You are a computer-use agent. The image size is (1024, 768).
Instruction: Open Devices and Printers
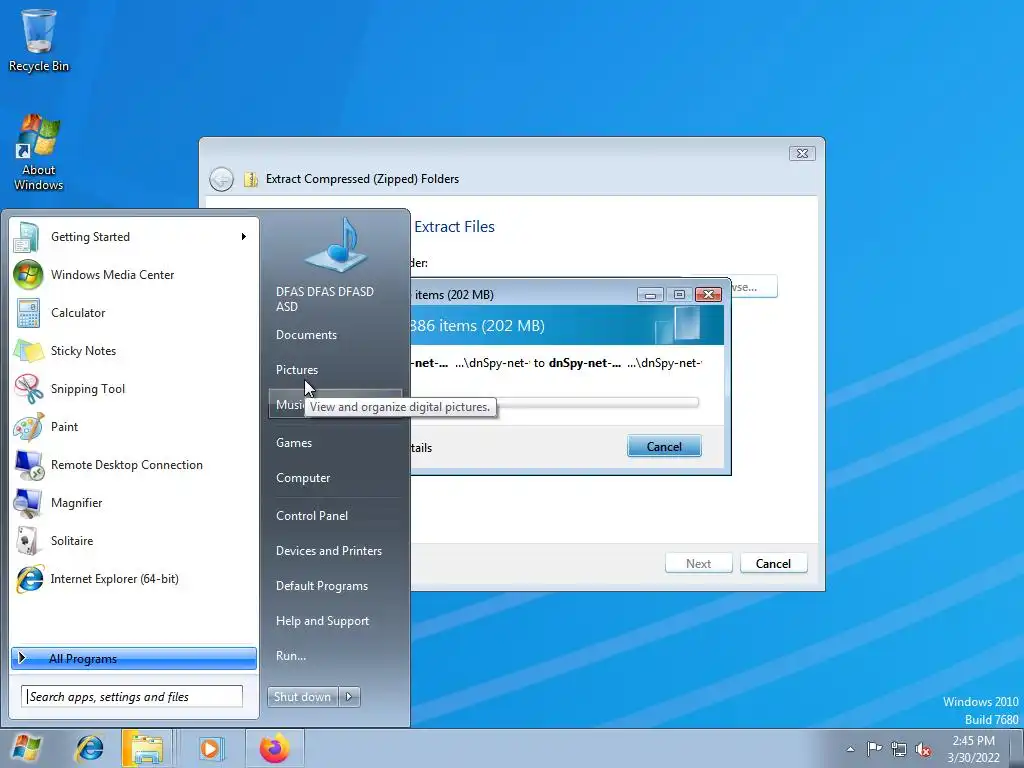pos(328,551)
